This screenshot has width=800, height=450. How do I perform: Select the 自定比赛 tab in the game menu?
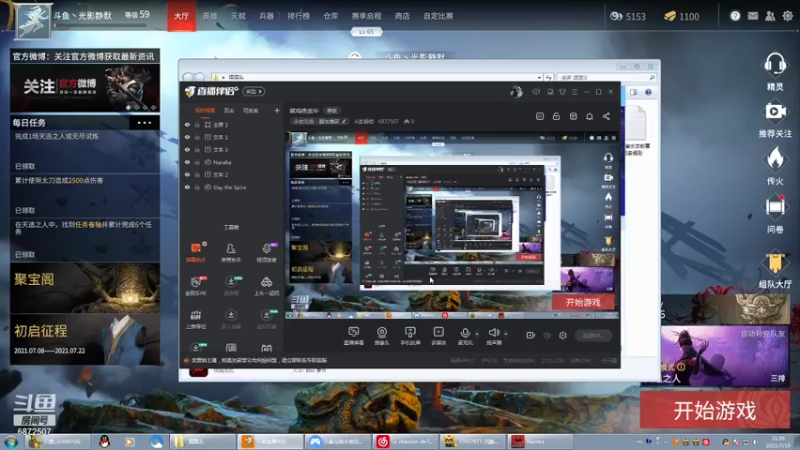click(x=438, y=16)
